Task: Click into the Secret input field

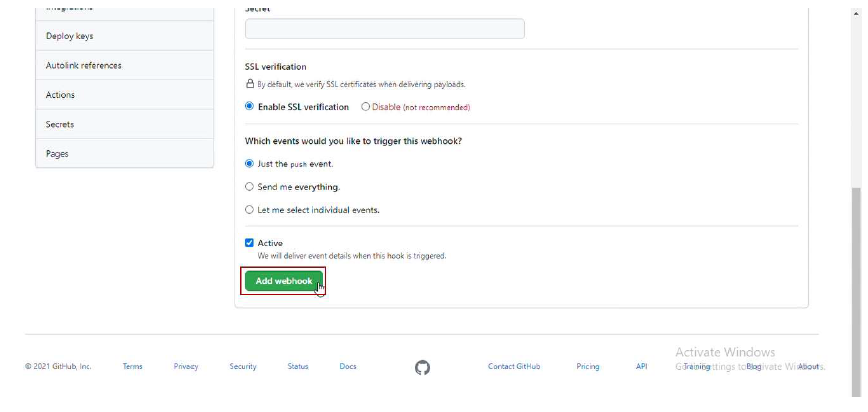Action: [x=385, y=29]
